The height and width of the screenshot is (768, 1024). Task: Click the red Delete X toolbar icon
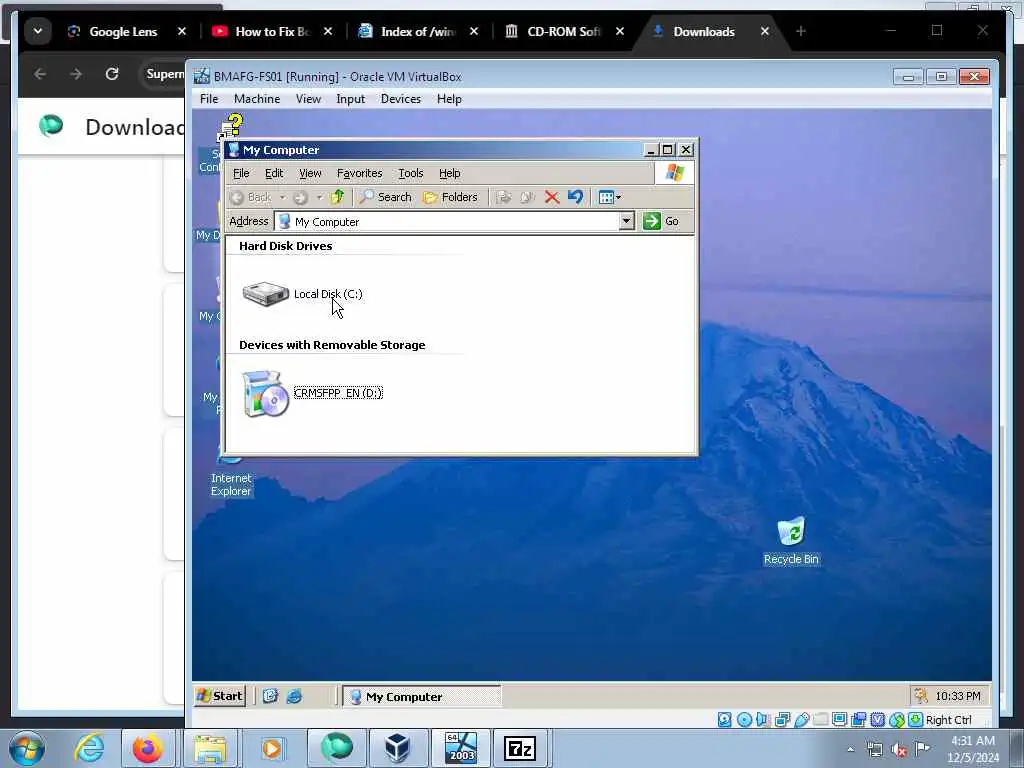[552, 197]
